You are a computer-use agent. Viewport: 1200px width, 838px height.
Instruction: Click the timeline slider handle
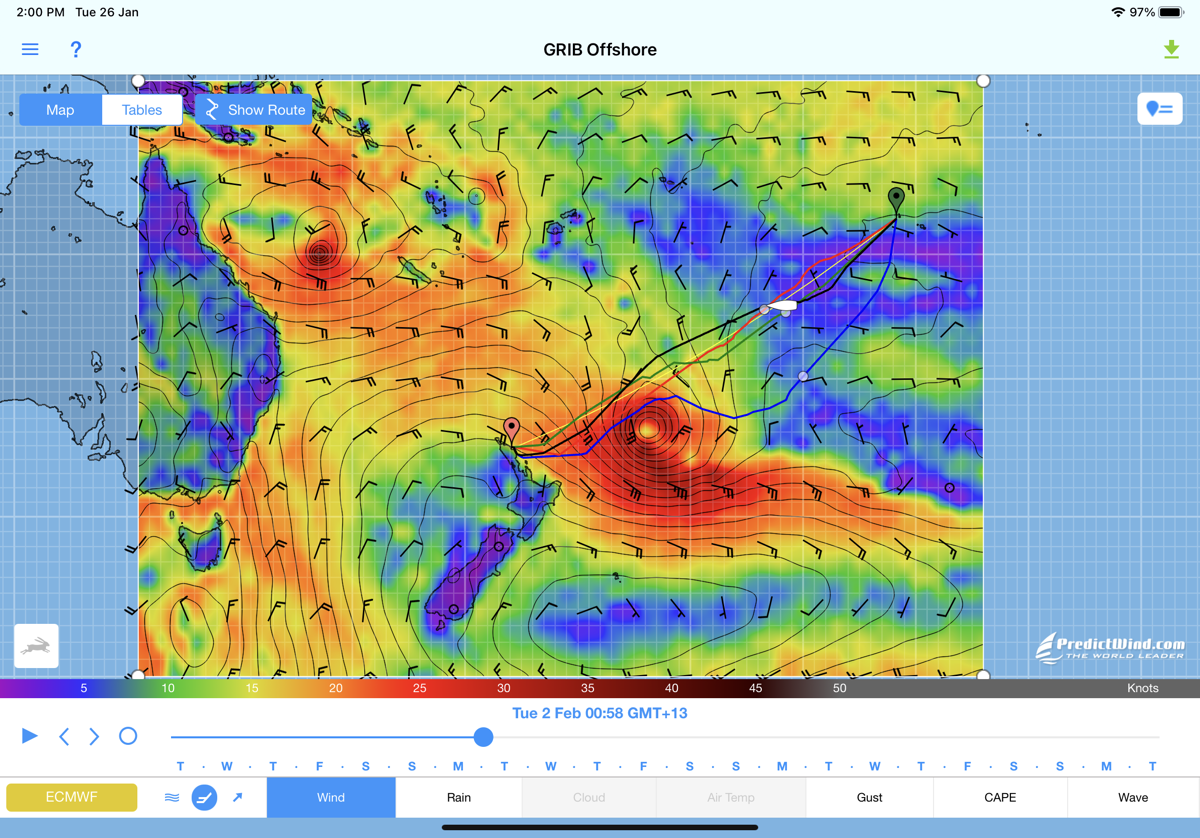(x=483, y=737)
